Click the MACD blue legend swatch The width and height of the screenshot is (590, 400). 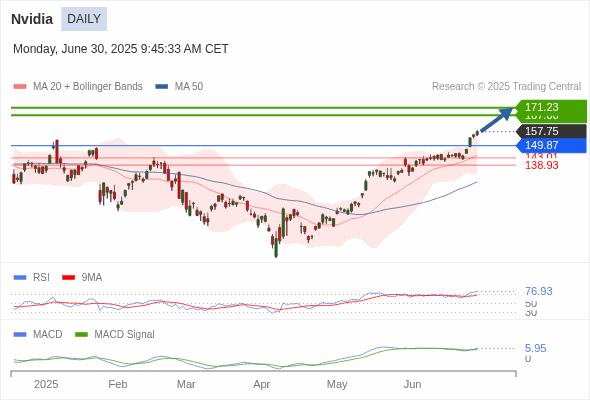[x=20, y=335]
